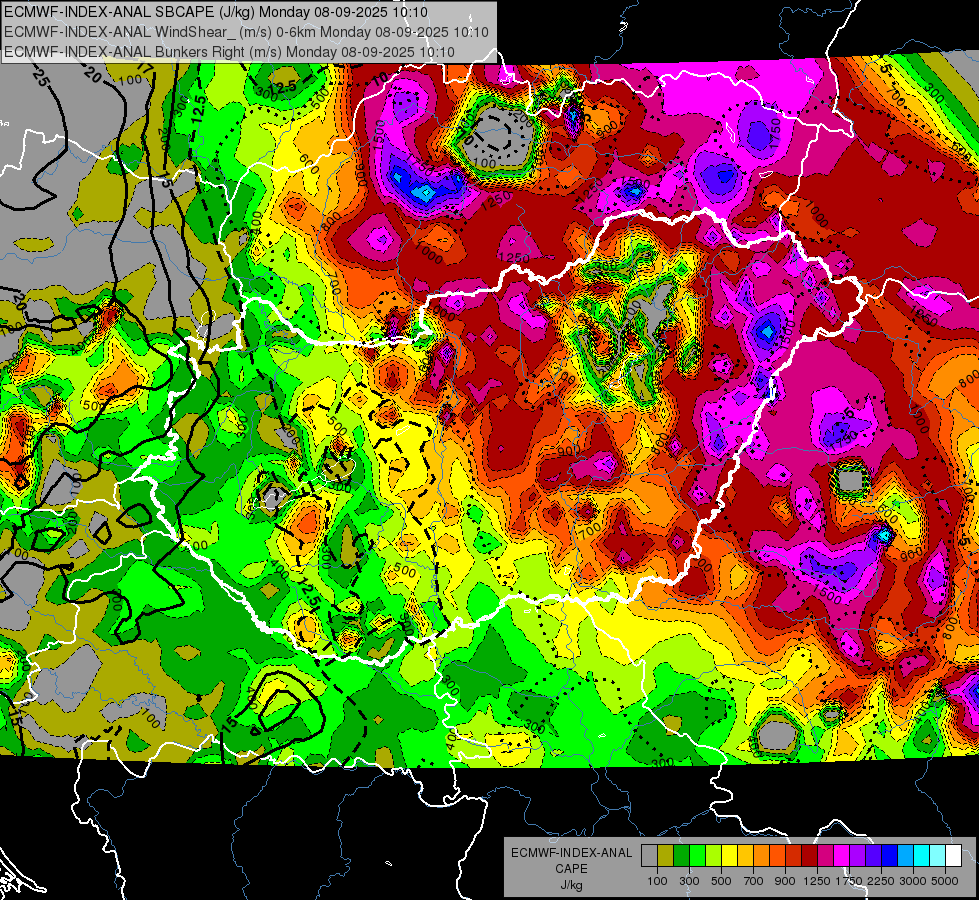Image resolution: width=979 pixels, height=900 pixels.
Task: Click the pure blue legend swatch
Action: [890, 855]
